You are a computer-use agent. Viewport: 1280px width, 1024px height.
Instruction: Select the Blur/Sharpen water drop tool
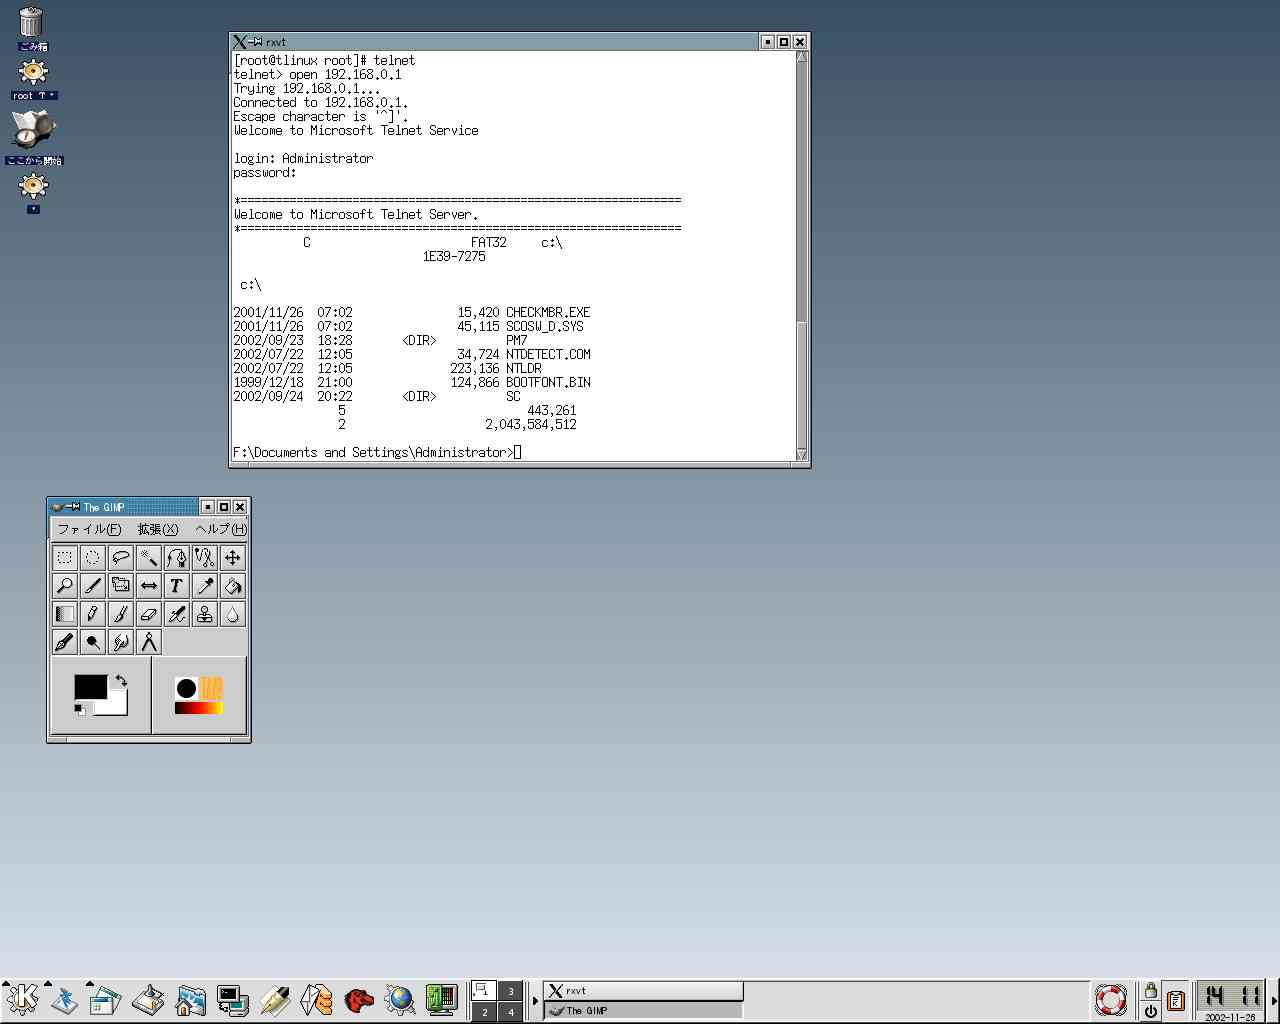point(233,614)
